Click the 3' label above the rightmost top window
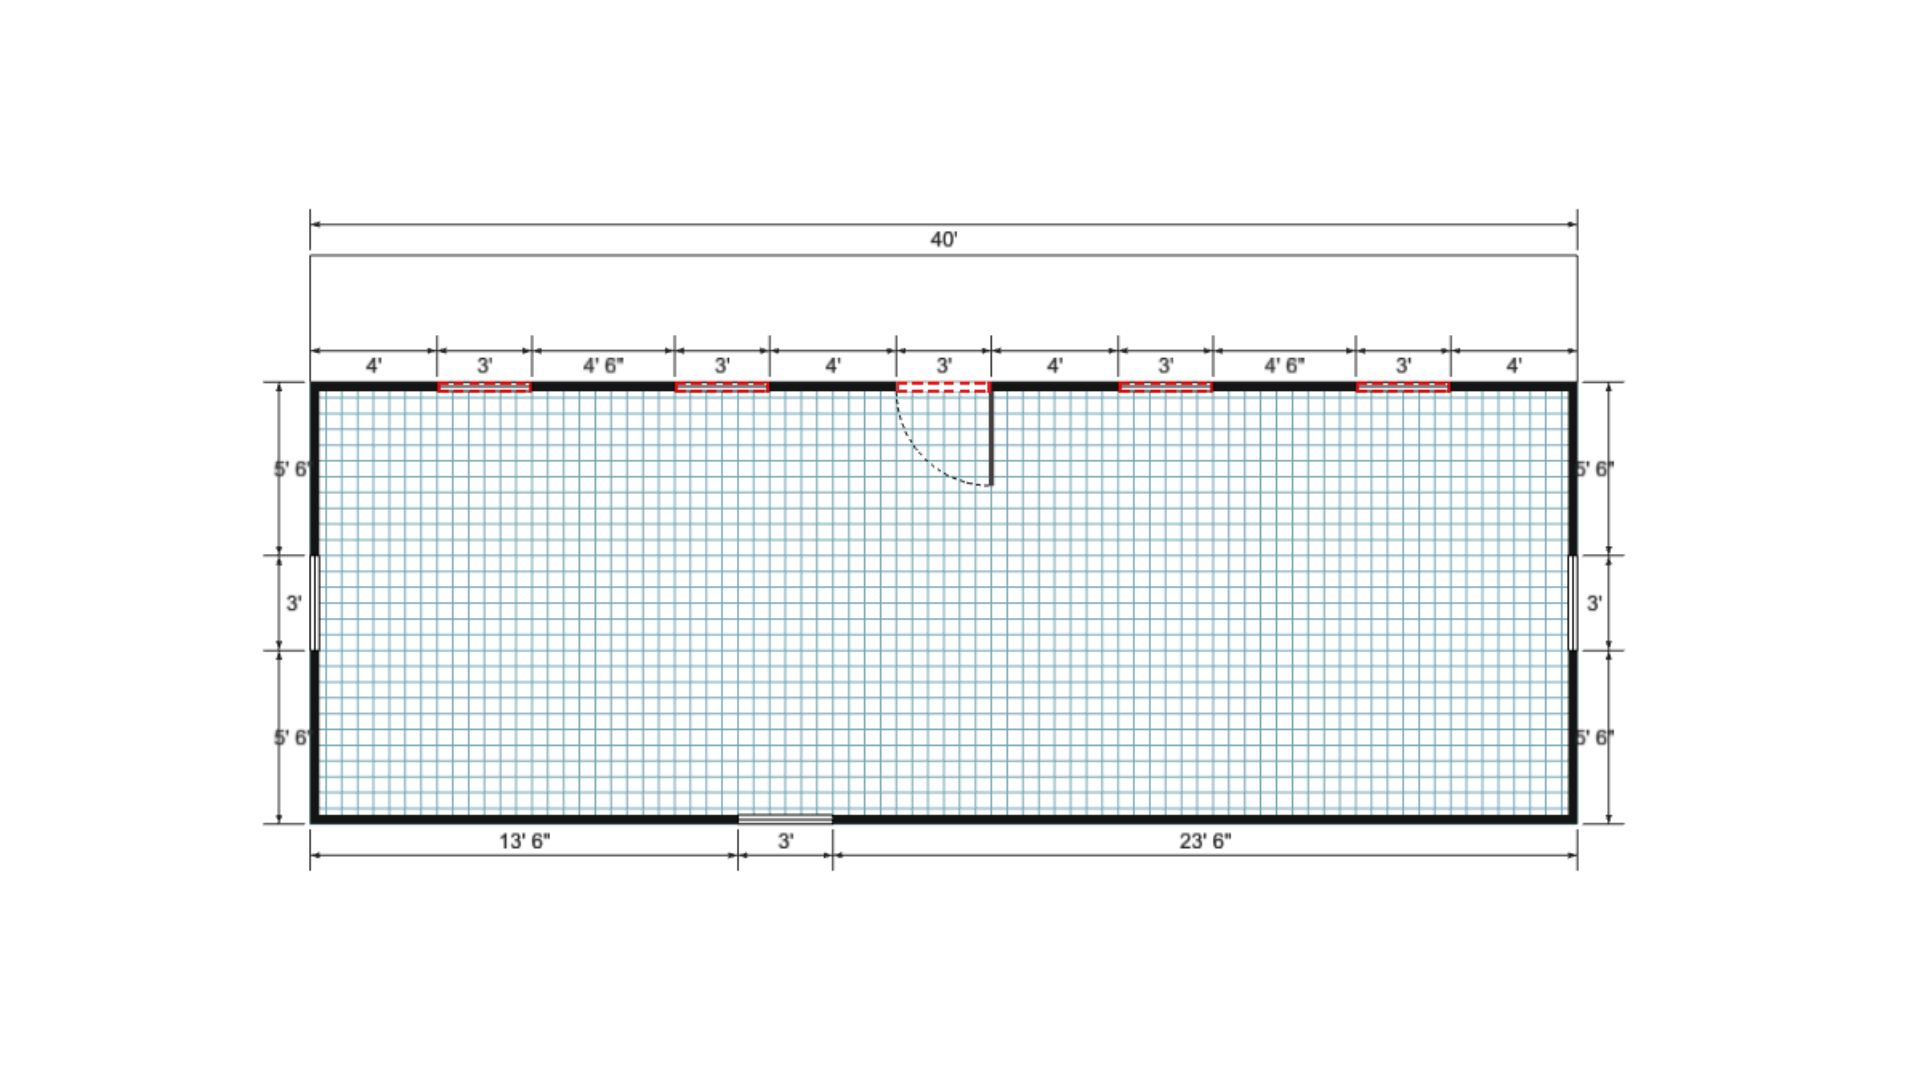This screenshot has height=1080, width=1920. coord(1403,366)
